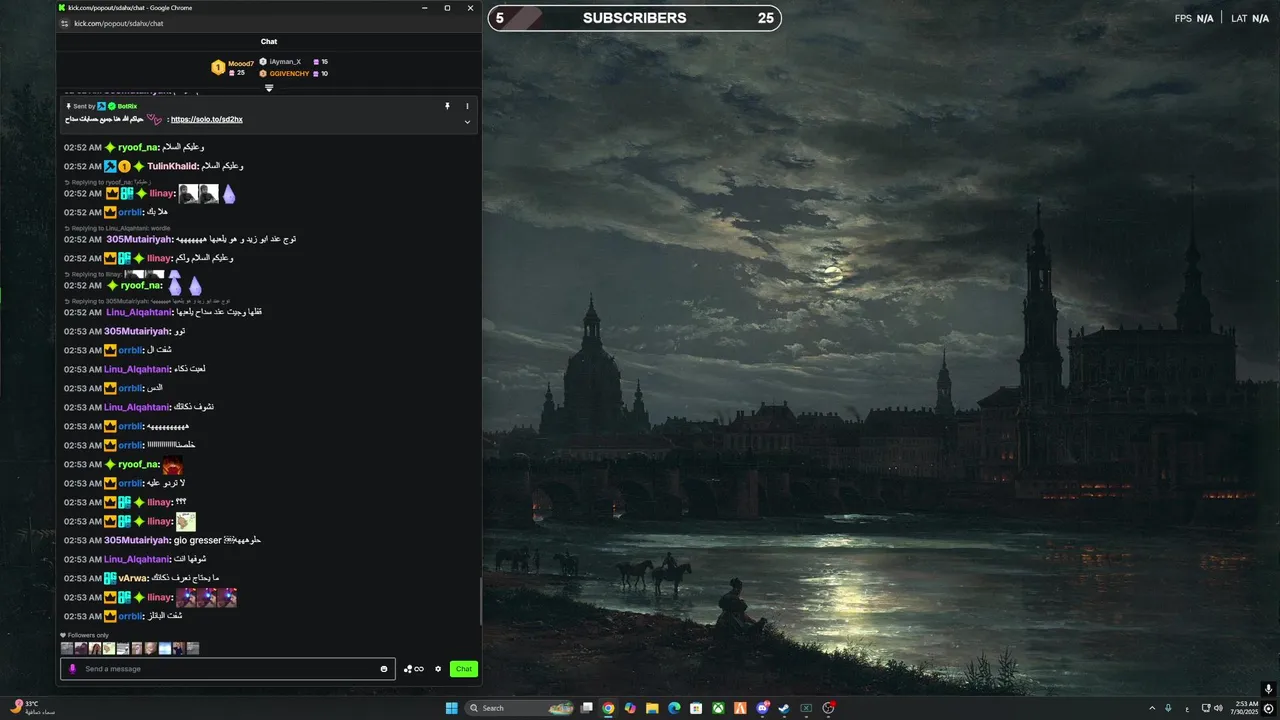Show hidden system tray icons
This screenshot has height=720, width=1280.
click(1151, 708)
